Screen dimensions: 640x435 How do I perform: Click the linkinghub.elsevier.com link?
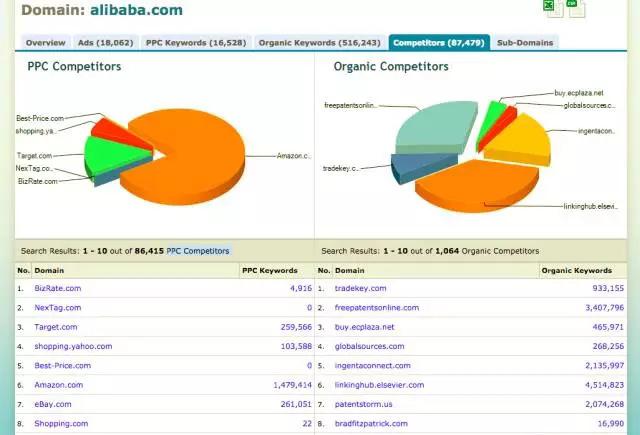(379, 385)
